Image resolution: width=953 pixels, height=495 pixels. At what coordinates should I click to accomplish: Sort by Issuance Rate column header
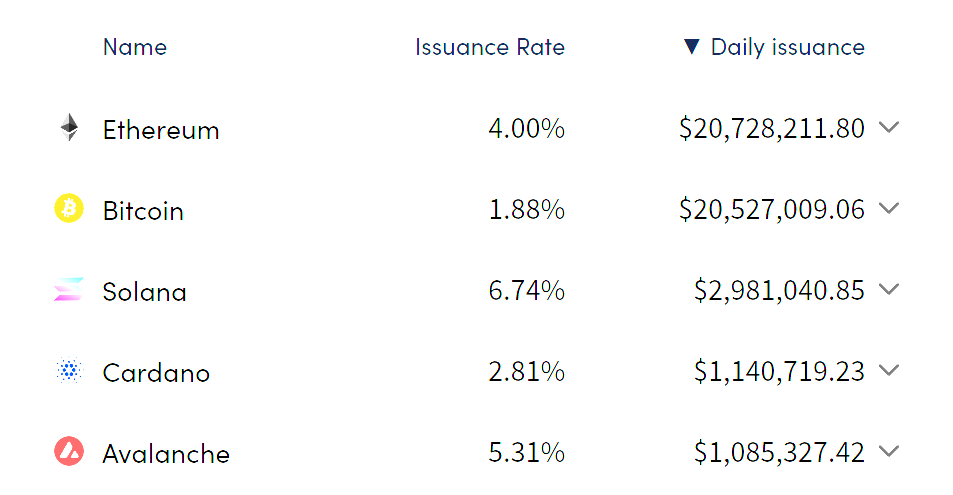pos(489,47)
